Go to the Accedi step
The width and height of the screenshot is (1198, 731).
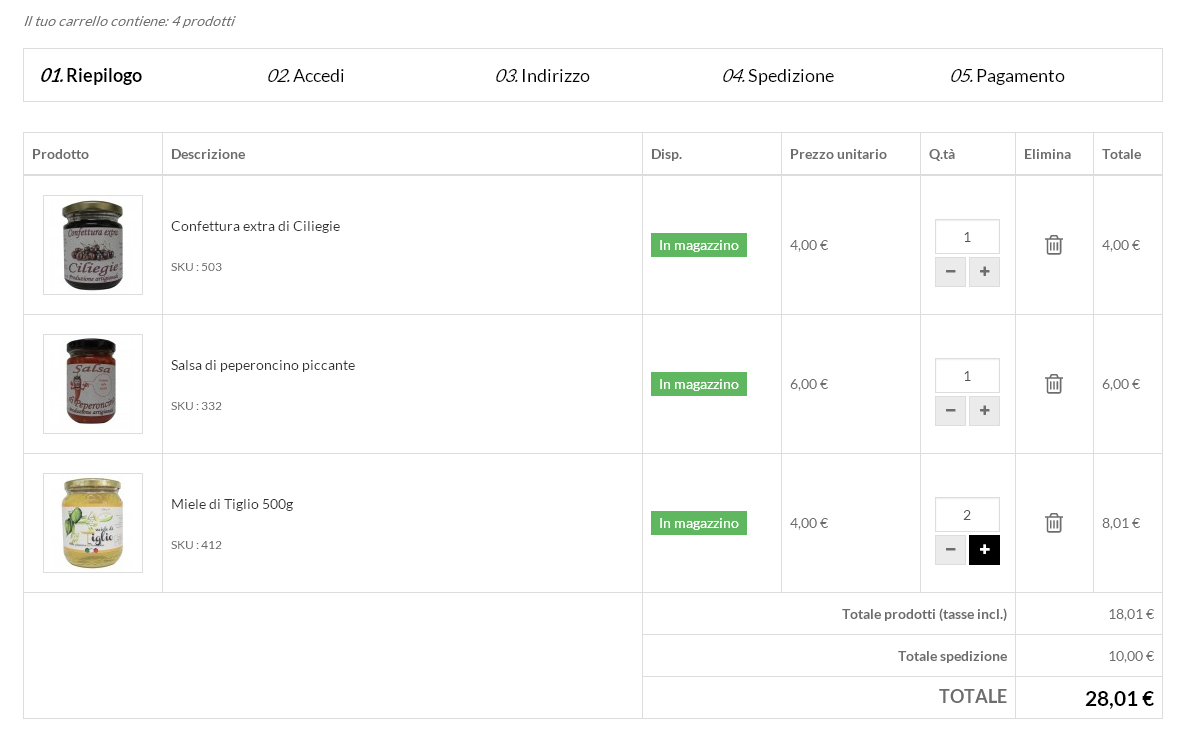coord(306,76)
